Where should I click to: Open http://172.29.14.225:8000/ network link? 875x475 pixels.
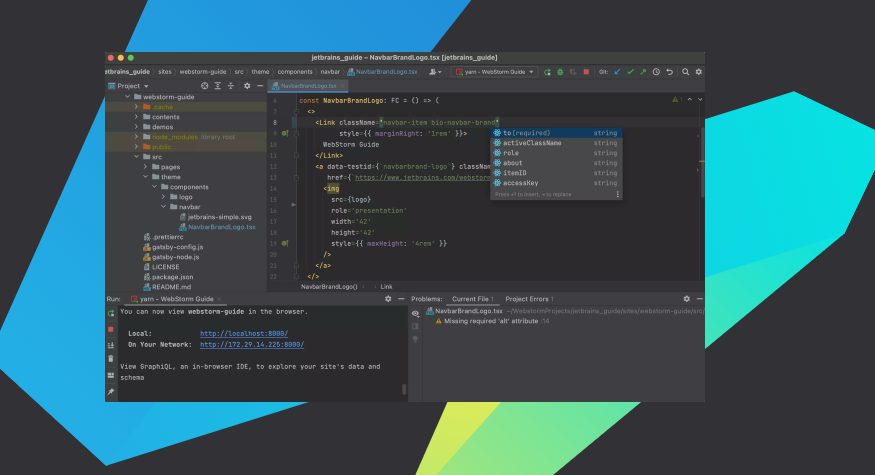tap(252, 345)
